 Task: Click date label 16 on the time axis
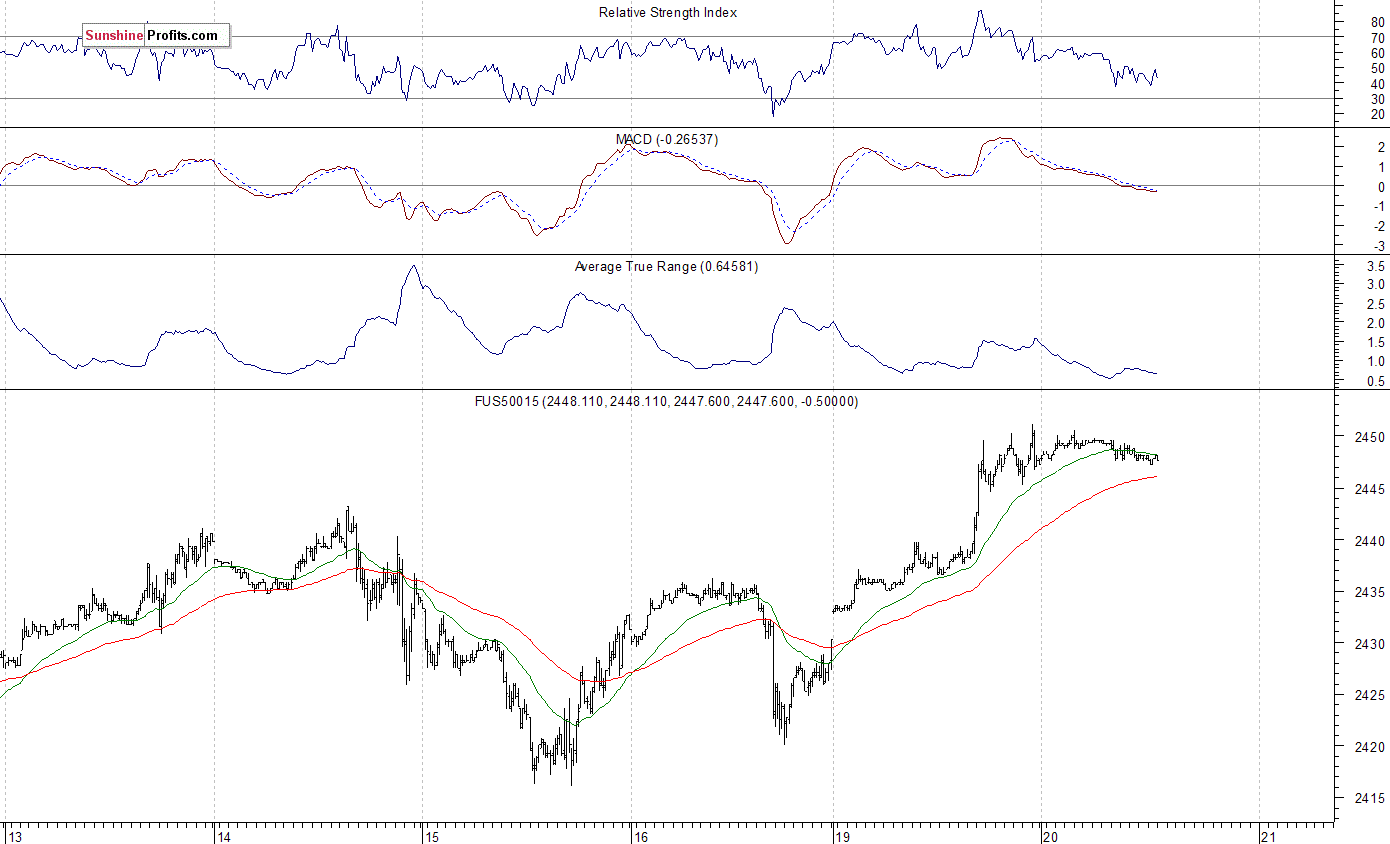641,836
